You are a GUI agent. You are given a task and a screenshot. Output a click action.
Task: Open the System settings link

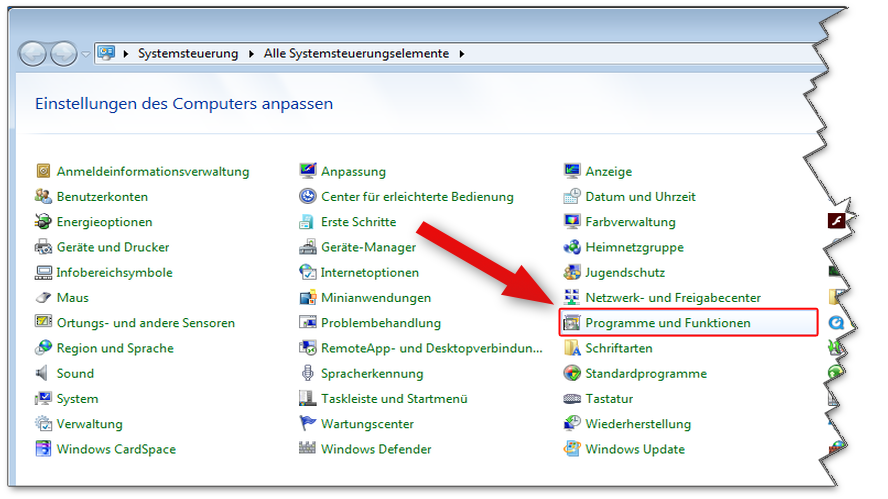click(x=78, y=399)
